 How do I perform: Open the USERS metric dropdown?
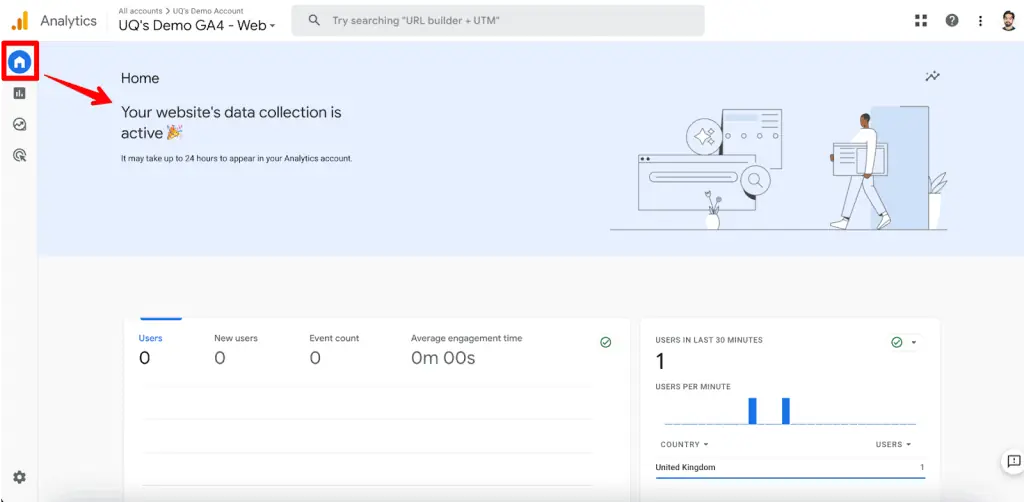pos(893,445)
